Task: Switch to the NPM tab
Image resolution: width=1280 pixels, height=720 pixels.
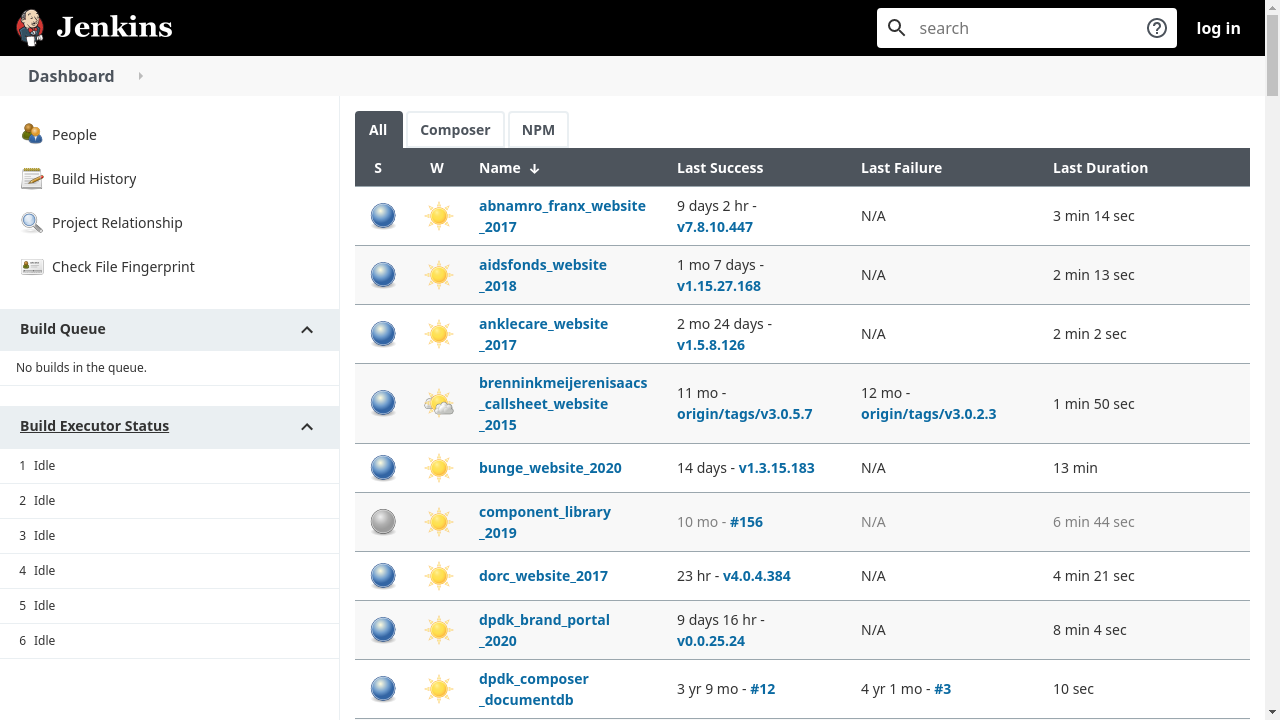Action: [538, 130]
